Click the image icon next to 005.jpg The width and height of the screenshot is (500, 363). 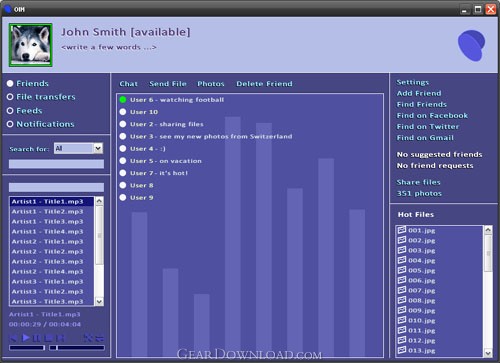402,270
